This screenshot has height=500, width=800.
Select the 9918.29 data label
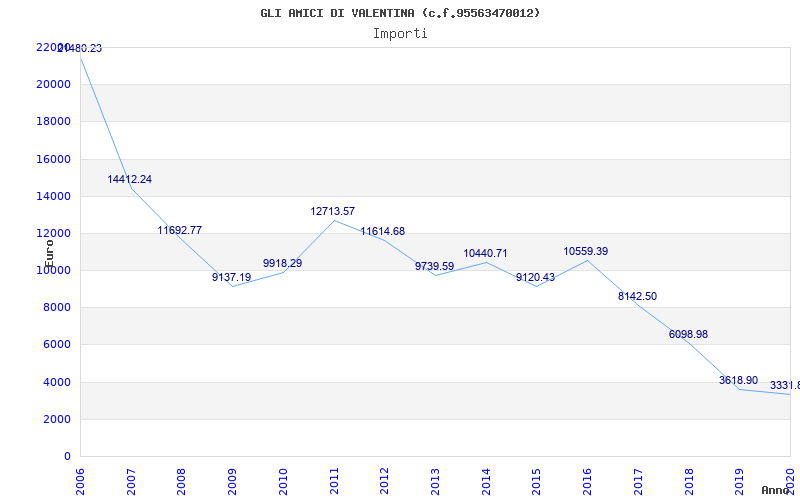coord(282,263)
